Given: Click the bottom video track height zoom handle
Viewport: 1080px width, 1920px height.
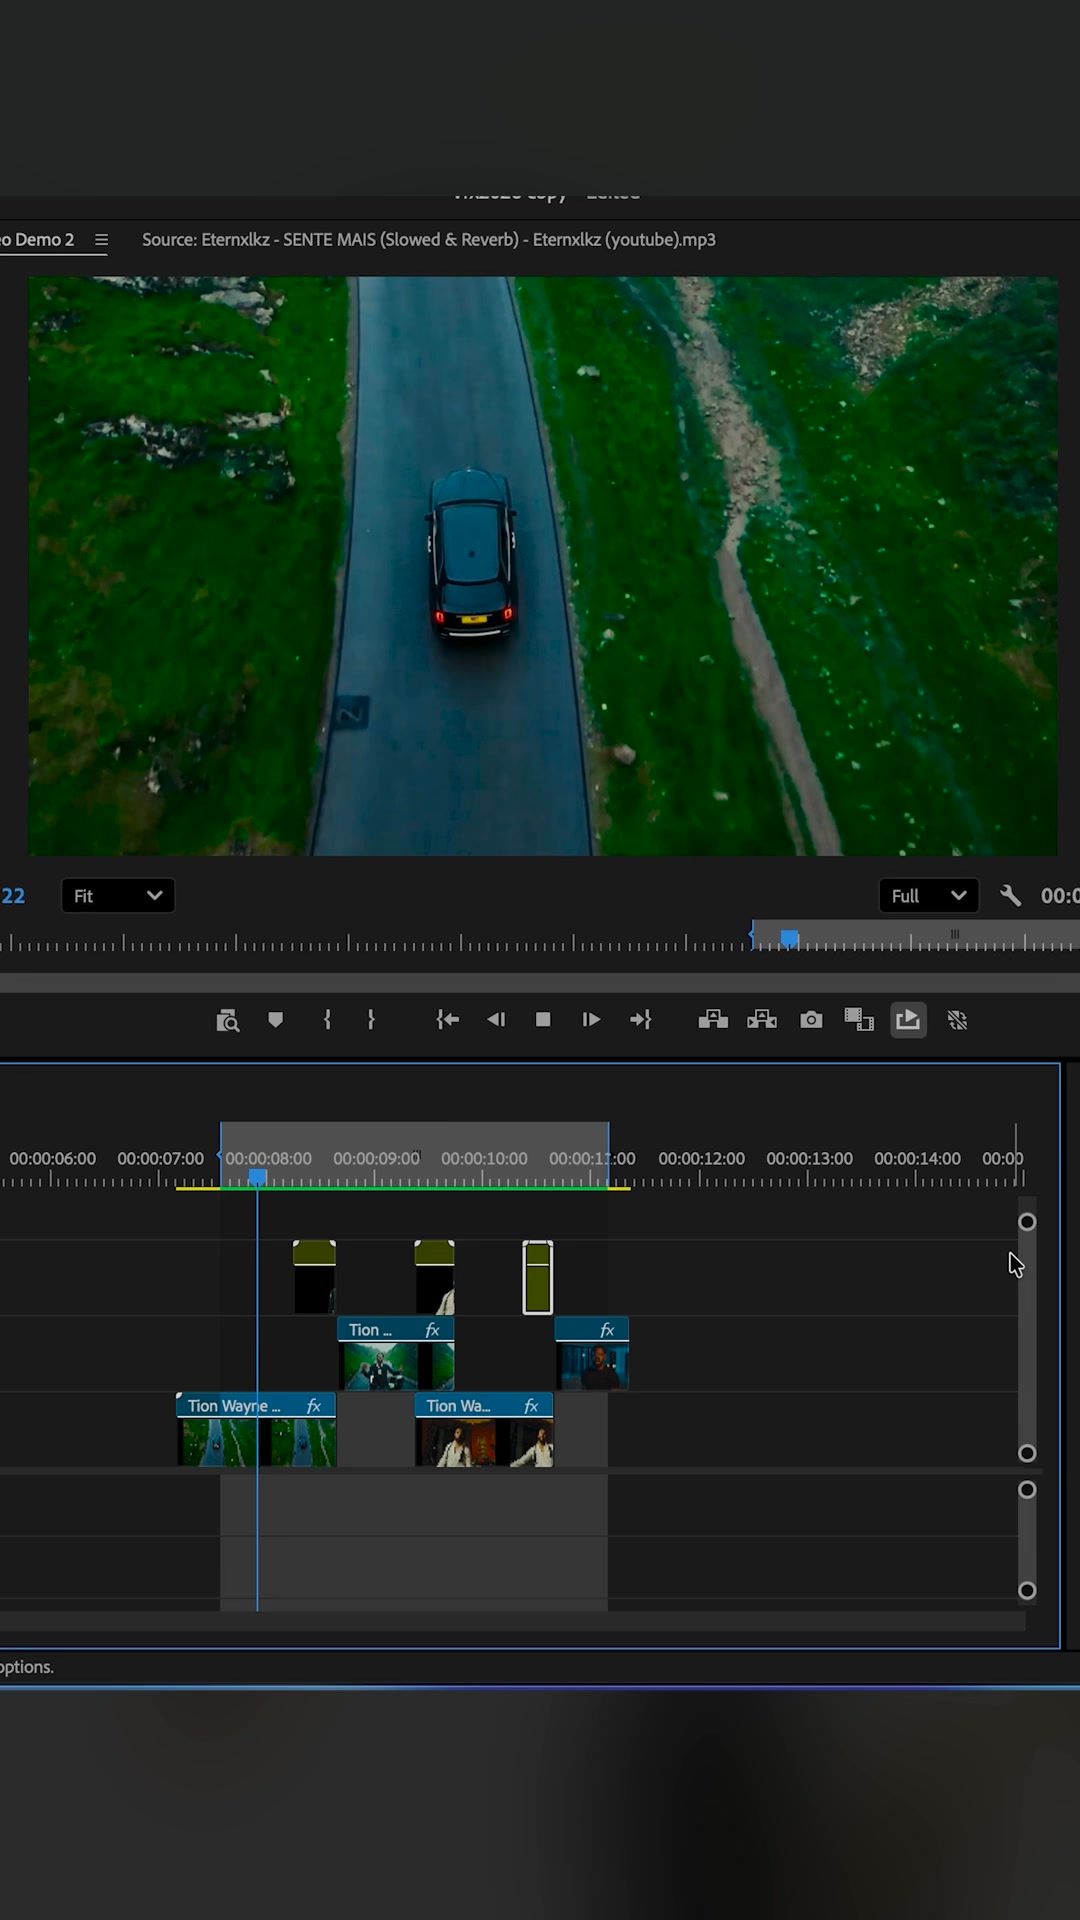Looking at the screenshot, I should tap(1027, 1453).
